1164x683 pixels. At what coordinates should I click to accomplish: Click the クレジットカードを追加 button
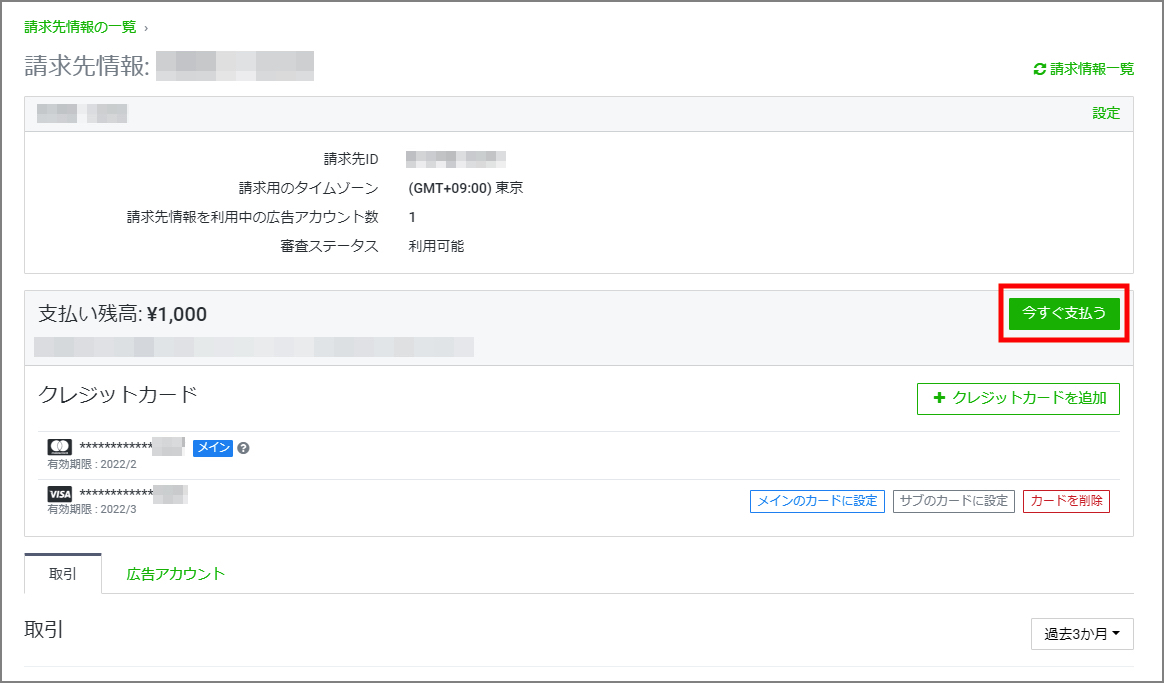[1018, 398]
